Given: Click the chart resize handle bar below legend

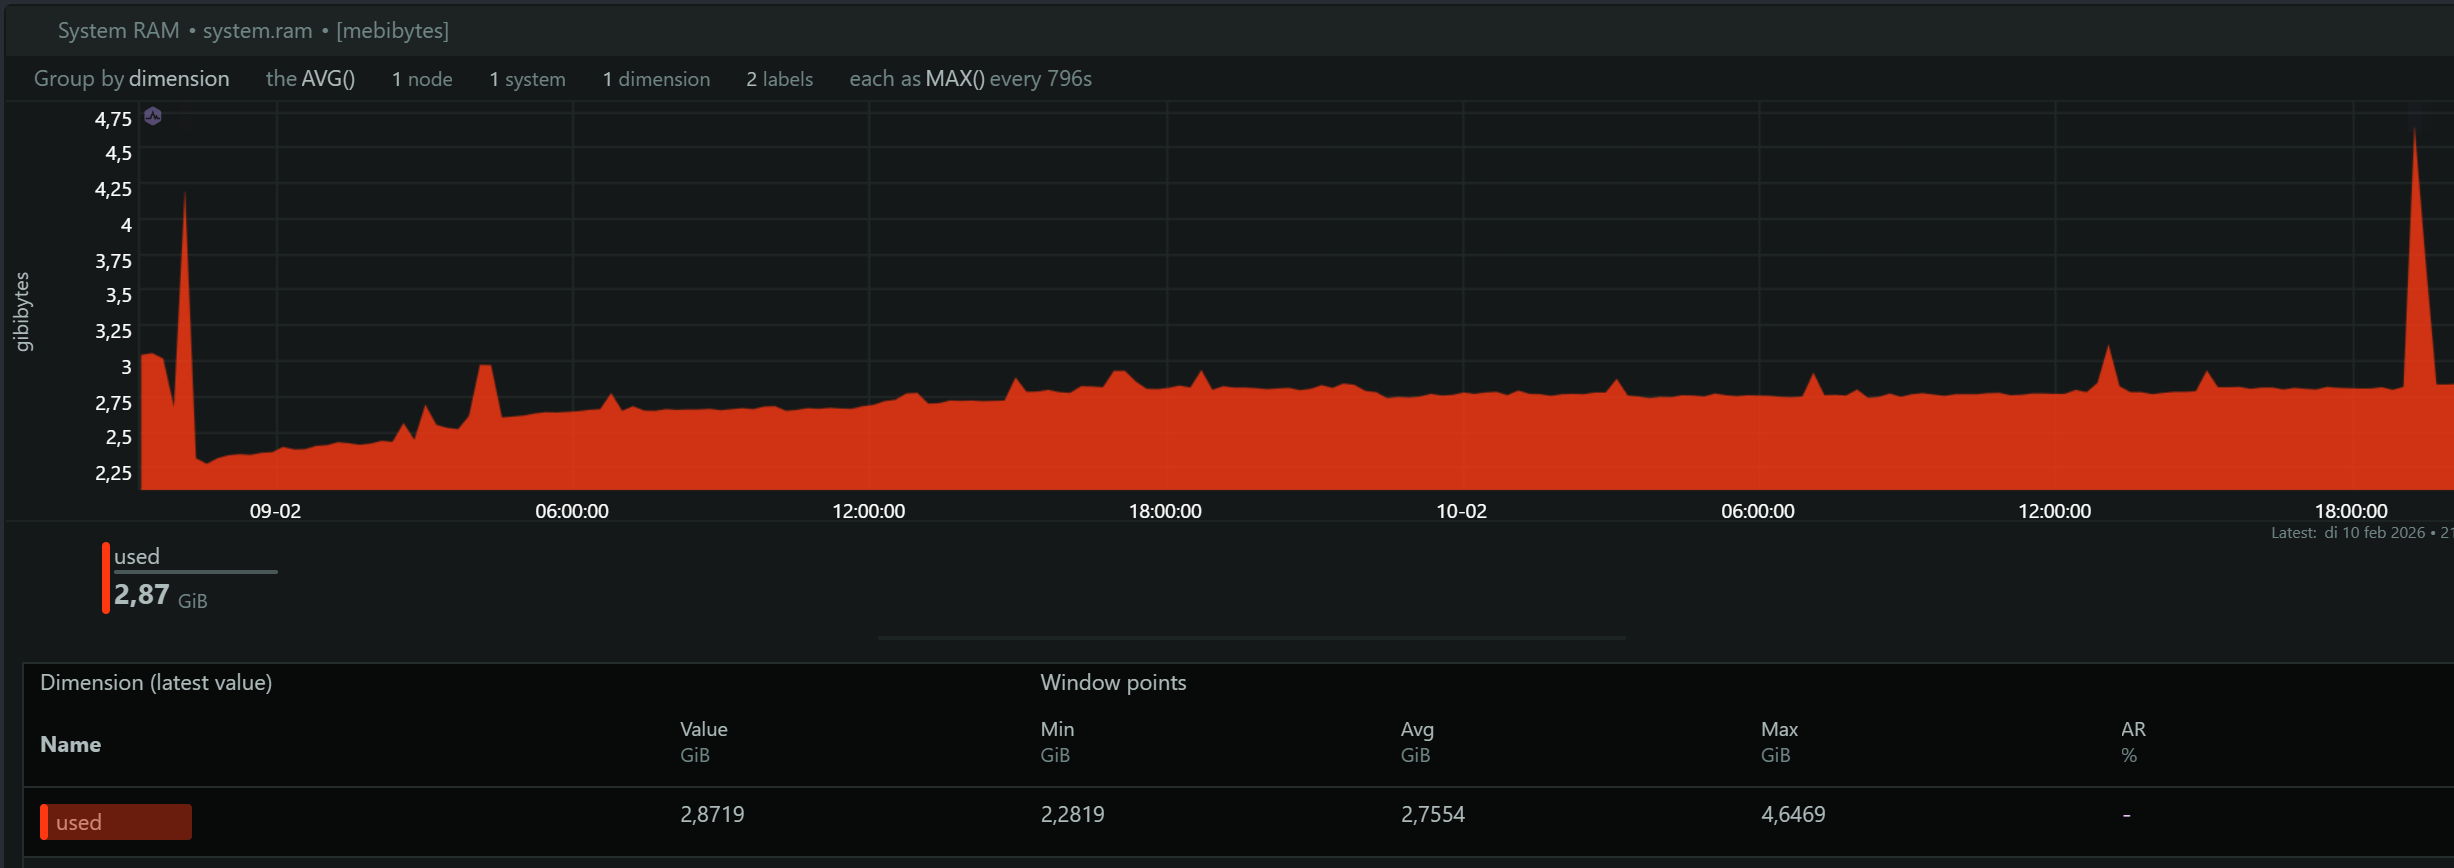Looking at the screenshot, I should tap(1251, 637).
